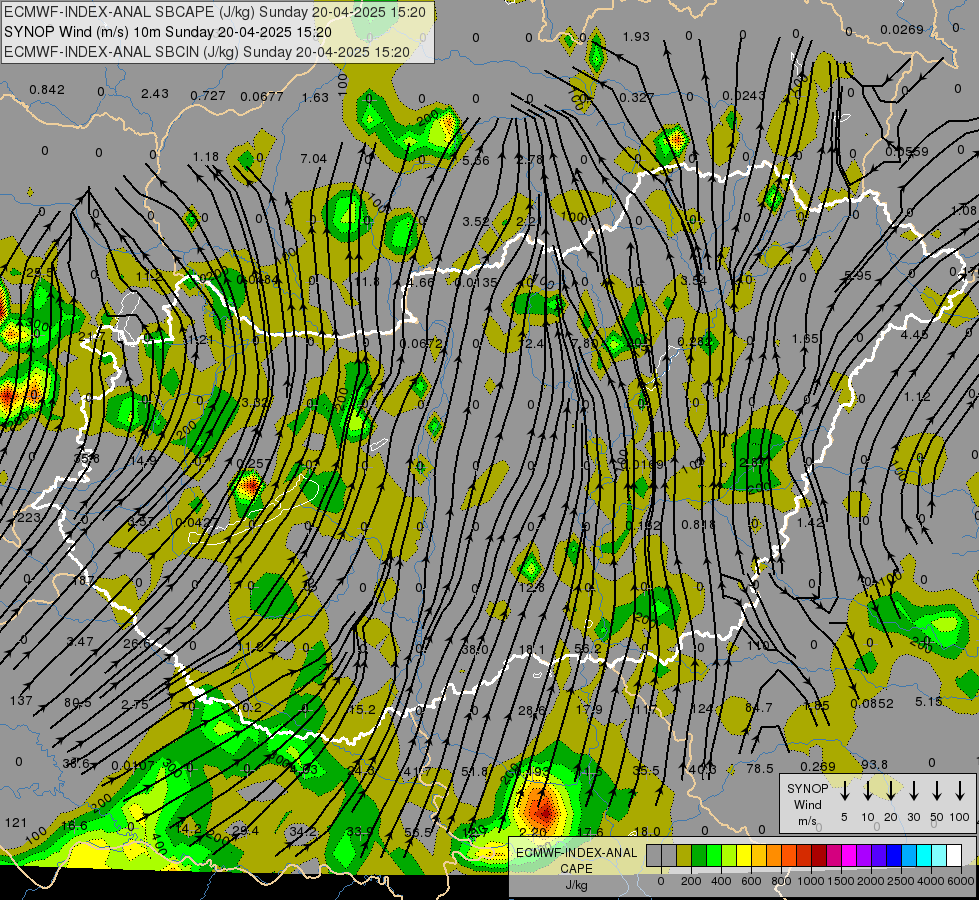This screenshot has width=979, height=900.
Task: Click the SBCIN title line in header
Action: point(207,52)
